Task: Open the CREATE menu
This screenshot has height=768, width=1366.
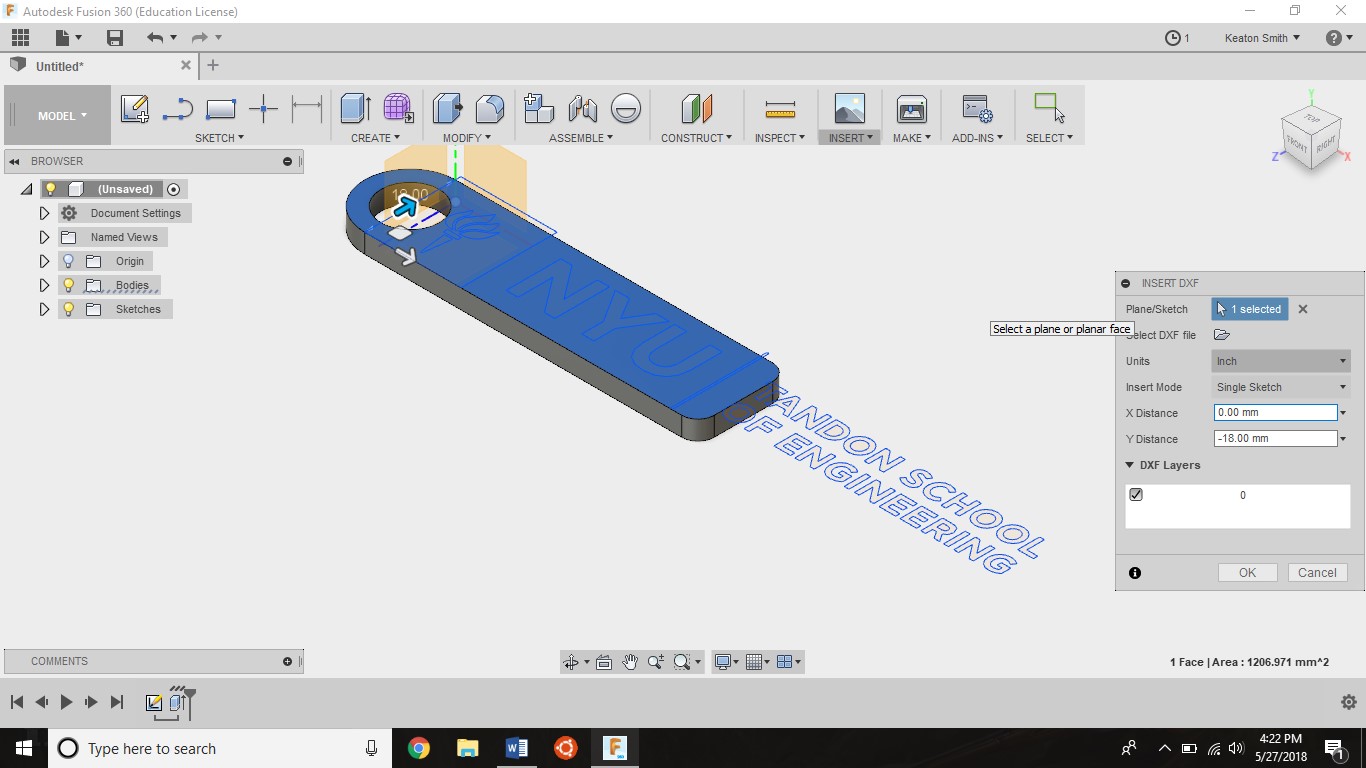Action: coord(375,138)
